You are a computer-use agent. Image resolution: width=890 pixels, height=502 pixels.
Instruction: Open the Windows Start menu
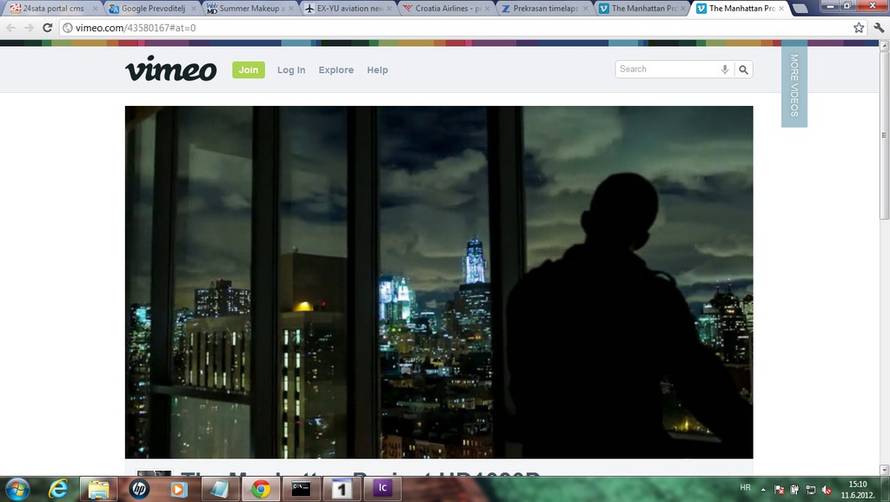(x=17, y=489)
